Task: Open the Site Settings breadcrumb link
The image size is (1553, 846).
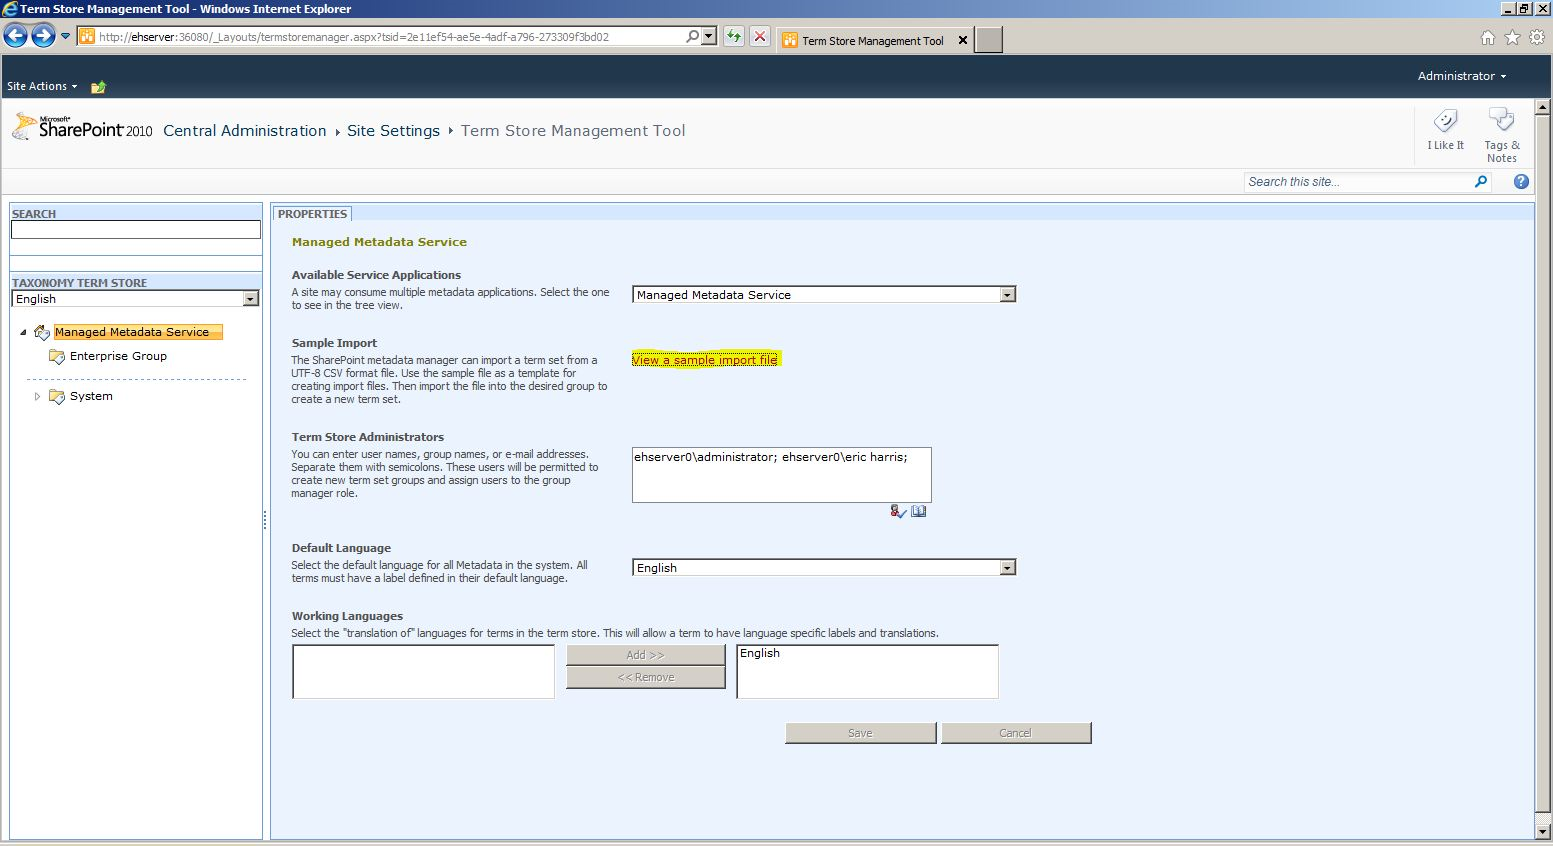Action: click(x=393, y=131)
